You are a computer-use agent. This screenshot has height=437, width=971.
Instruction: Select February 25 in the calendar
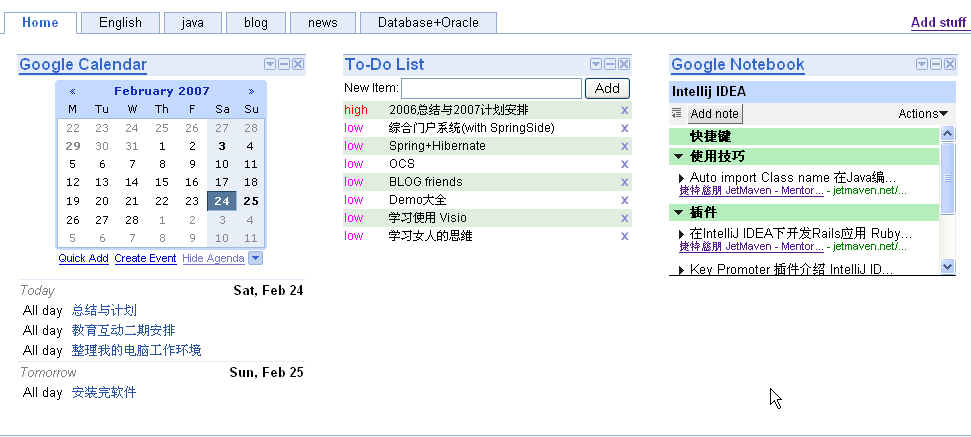[251, 201]
